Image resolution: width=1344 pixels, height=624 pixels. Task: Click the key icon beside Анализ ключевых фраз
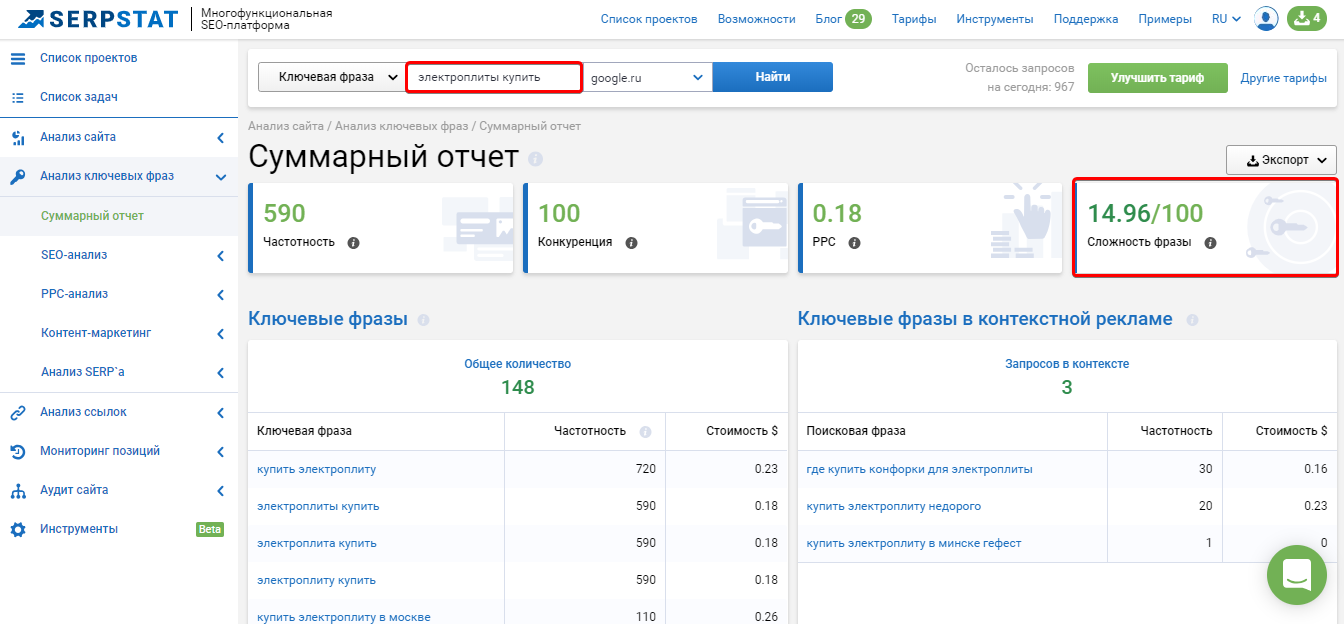tap(17, 177)
